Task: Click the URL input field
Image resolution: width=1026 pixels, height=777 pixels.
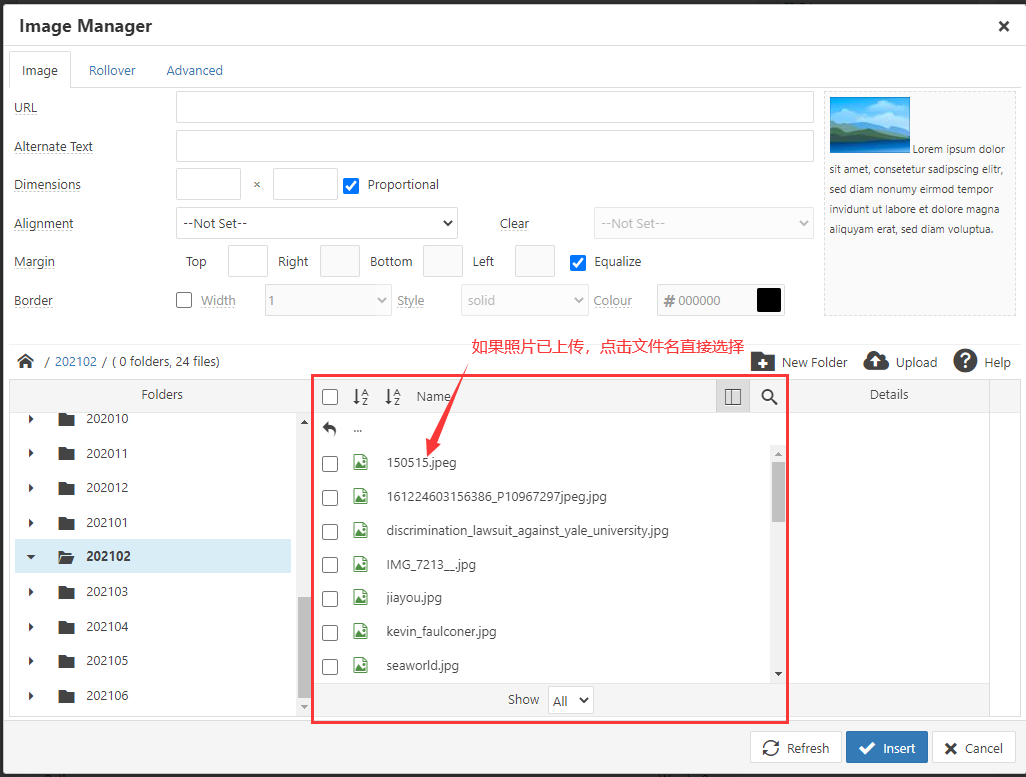Action: (494, 108)
